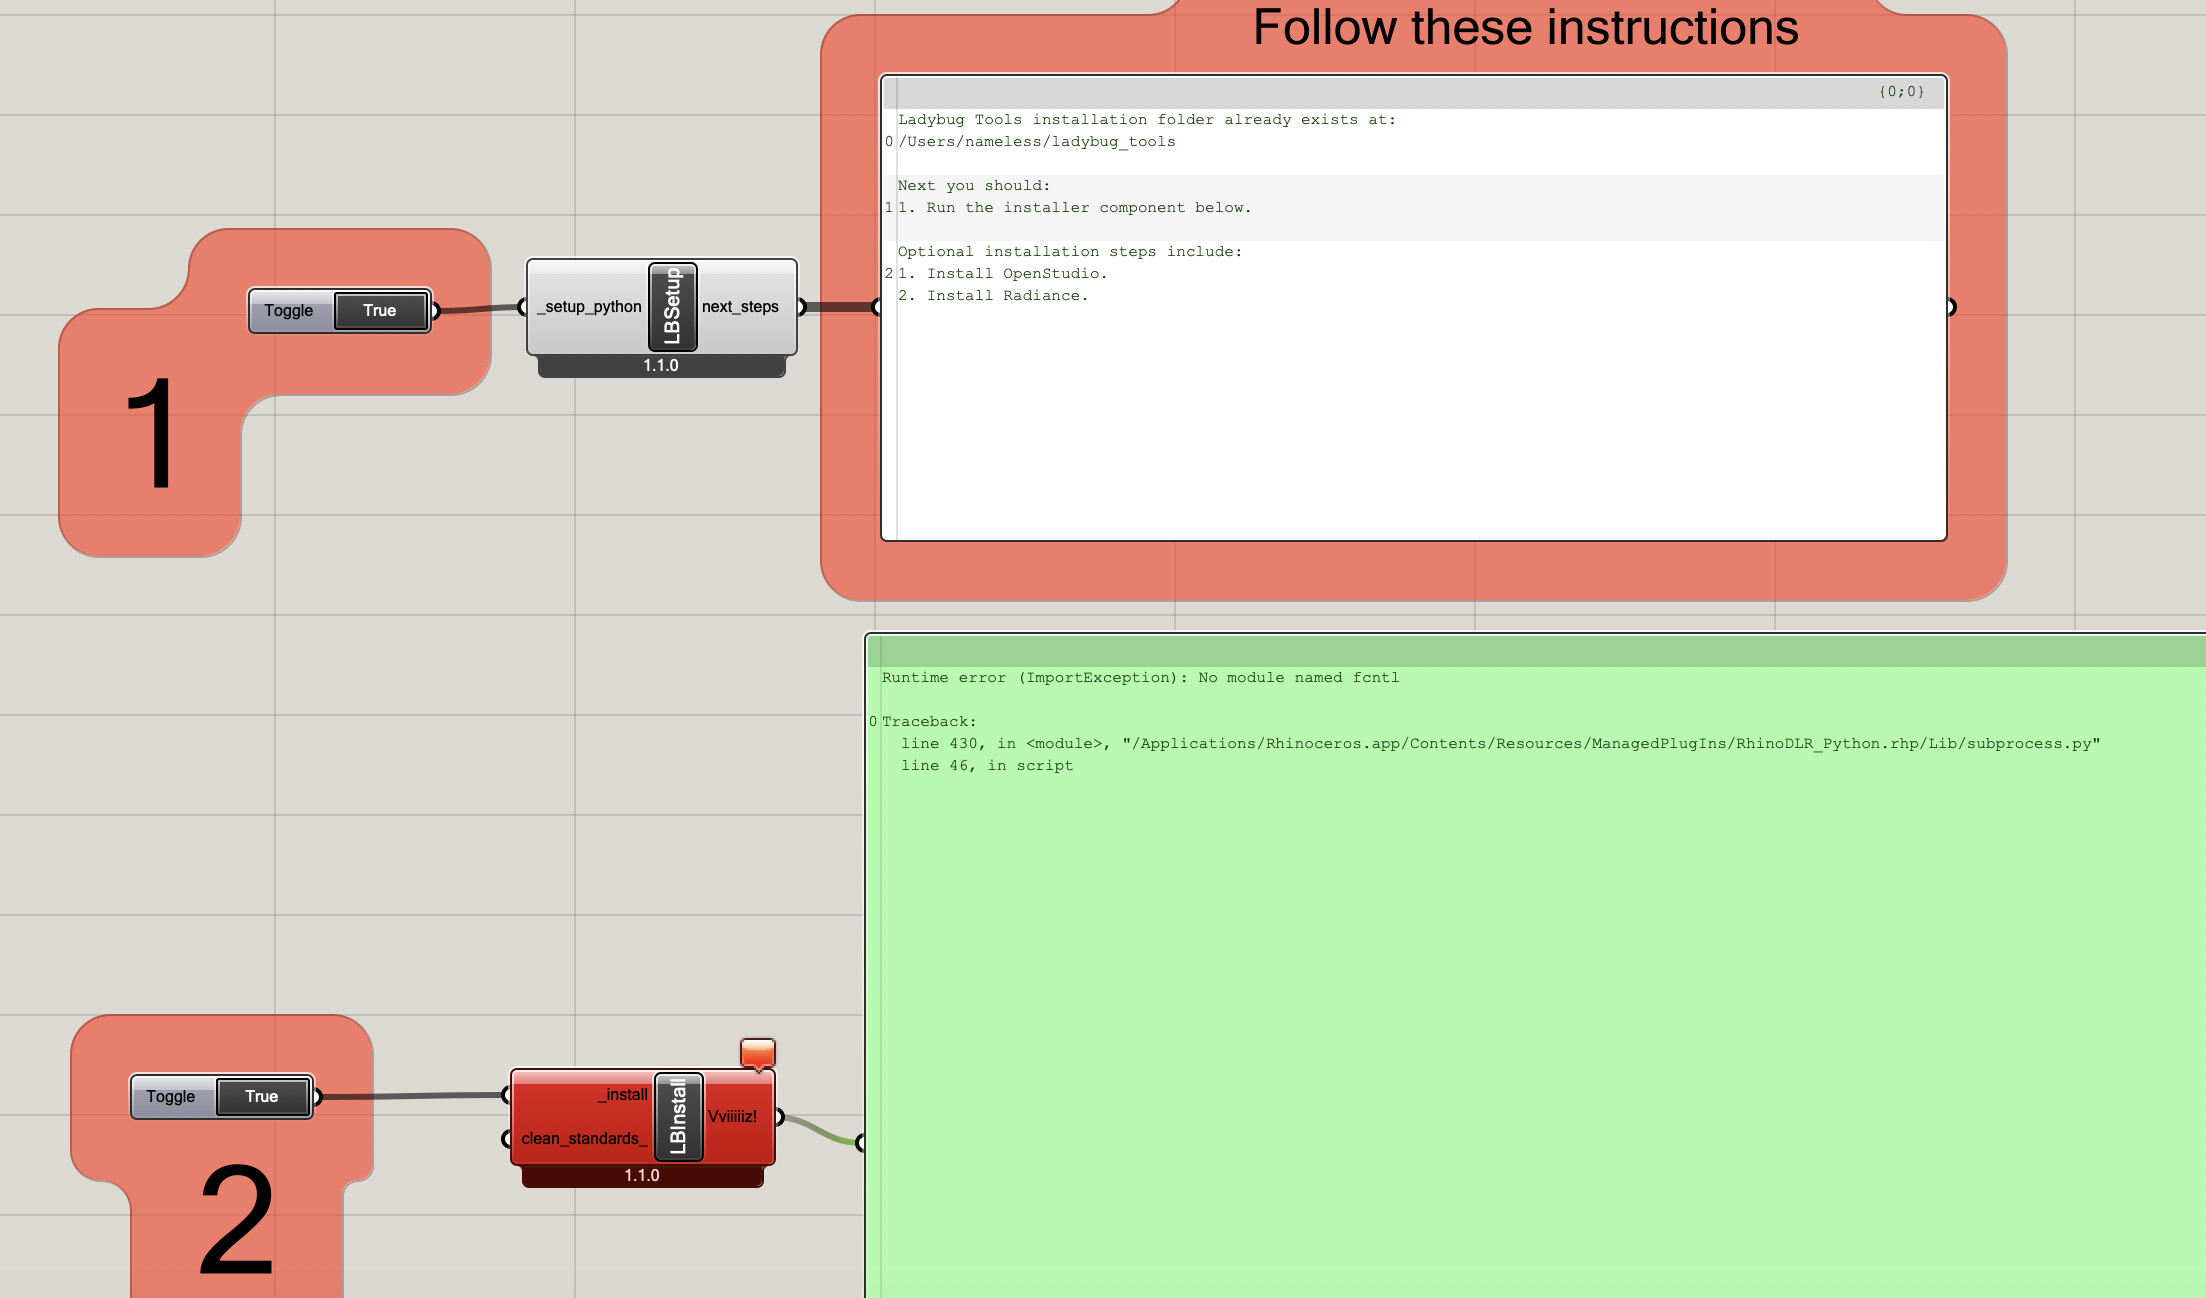Select the 1.1.0 version tag under LBInstall

(642, 1176)
